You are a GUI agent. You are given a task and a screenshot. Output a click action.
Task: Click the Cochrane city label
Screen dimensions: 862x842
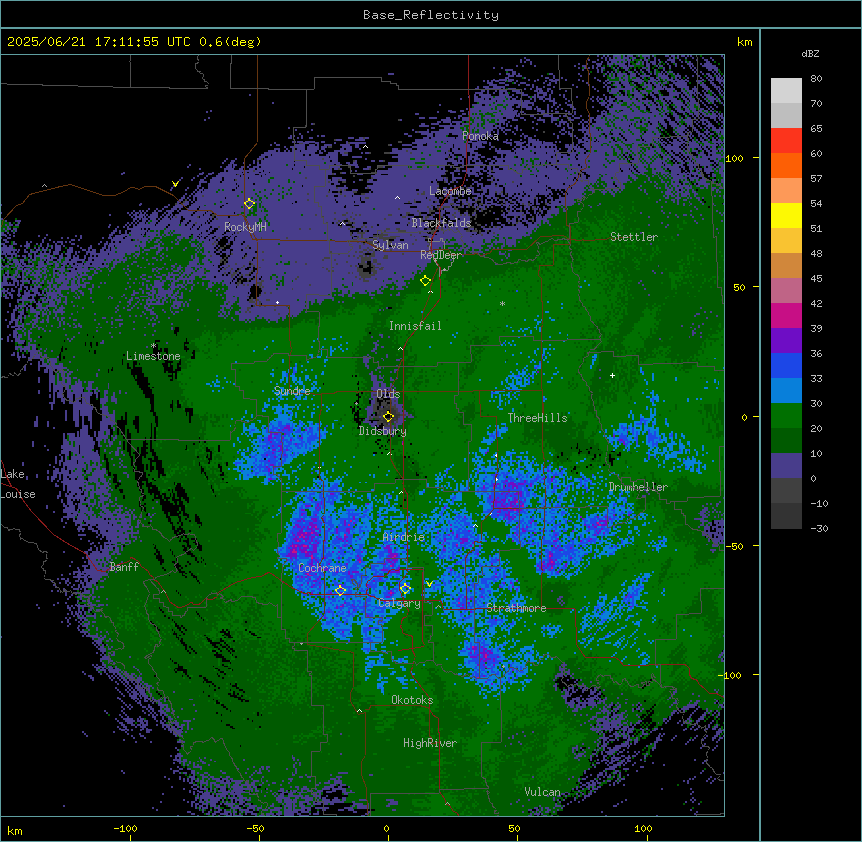tap(322, 568)
